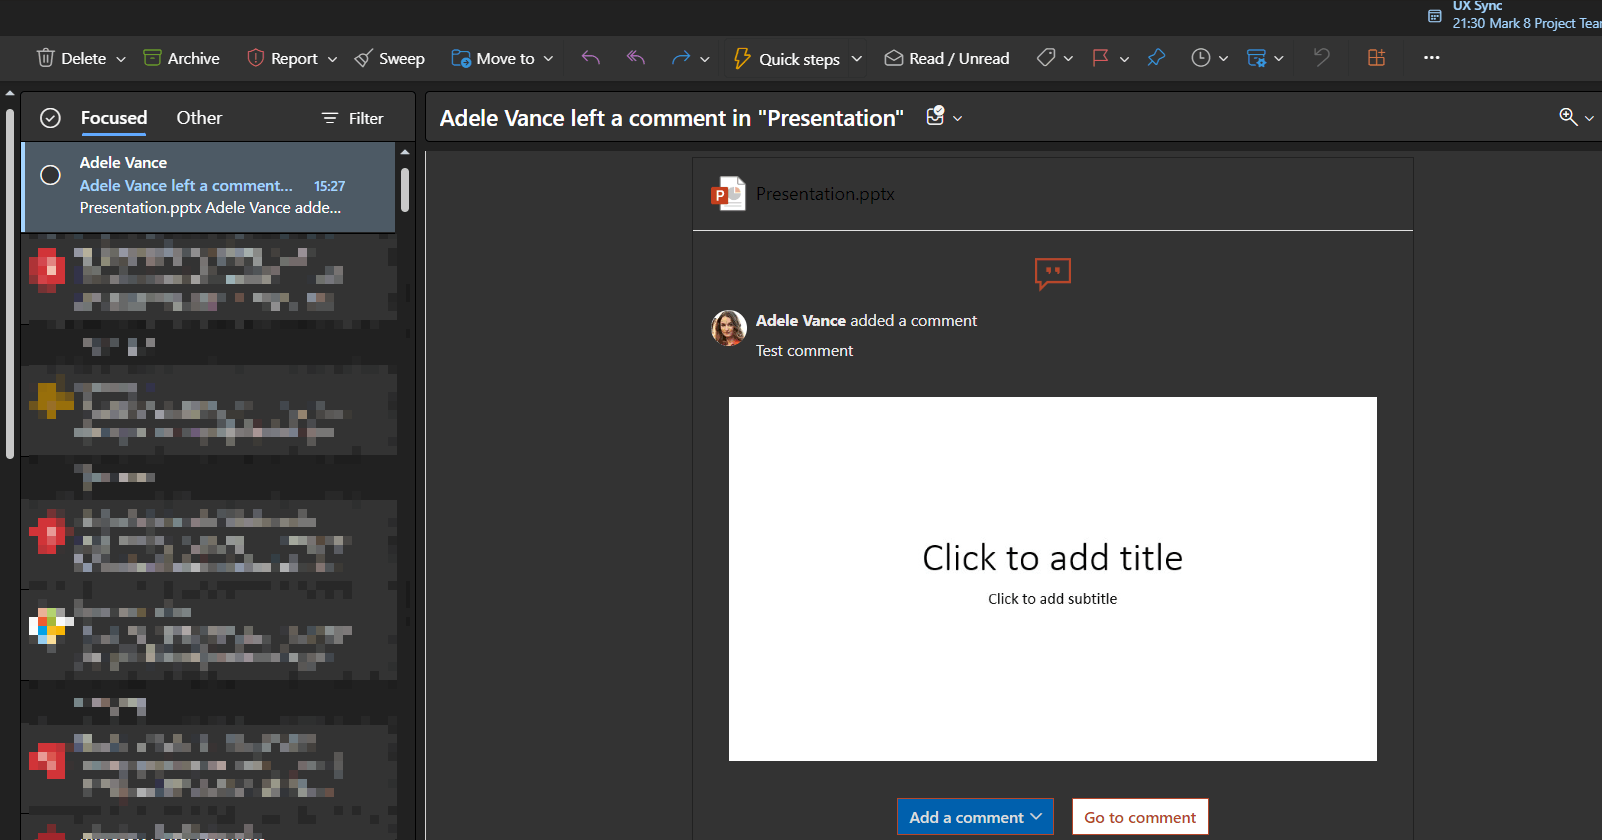Toggle Read / Unread status

click(947, 58)
